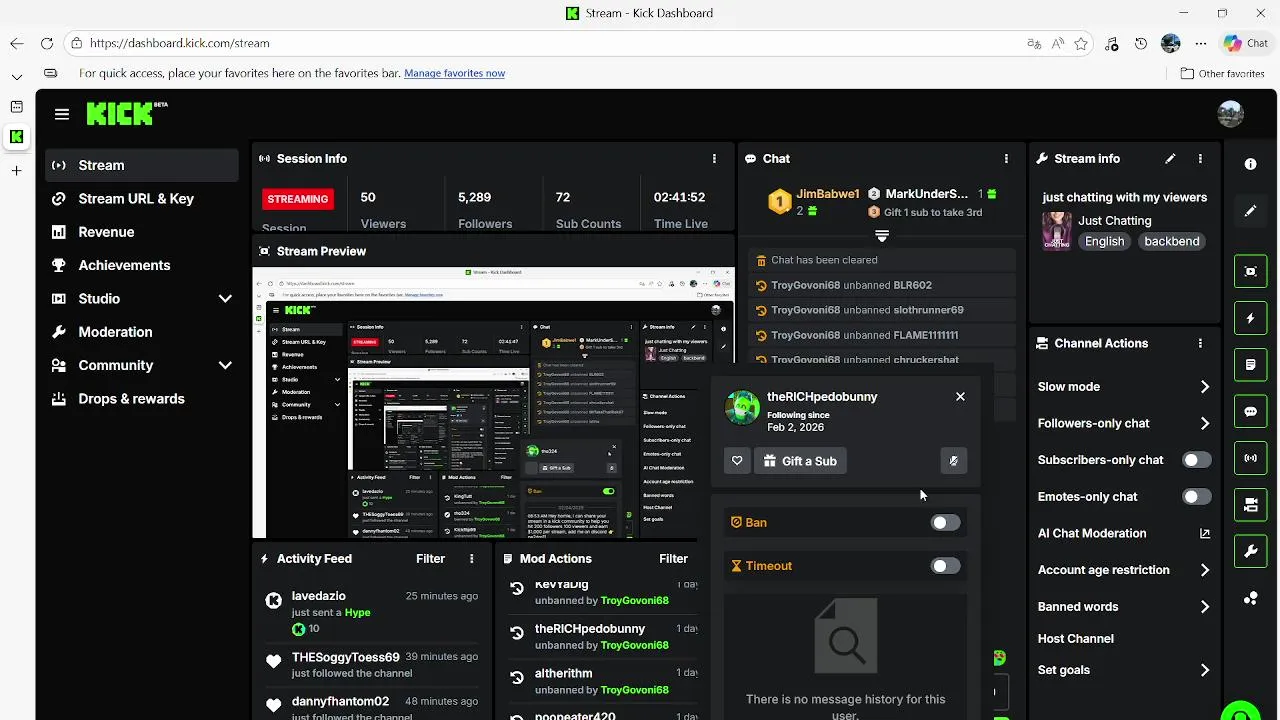Refresh the browser page
The width and height of the screenshot is (1280, 720).
click(x=46, y=43)
